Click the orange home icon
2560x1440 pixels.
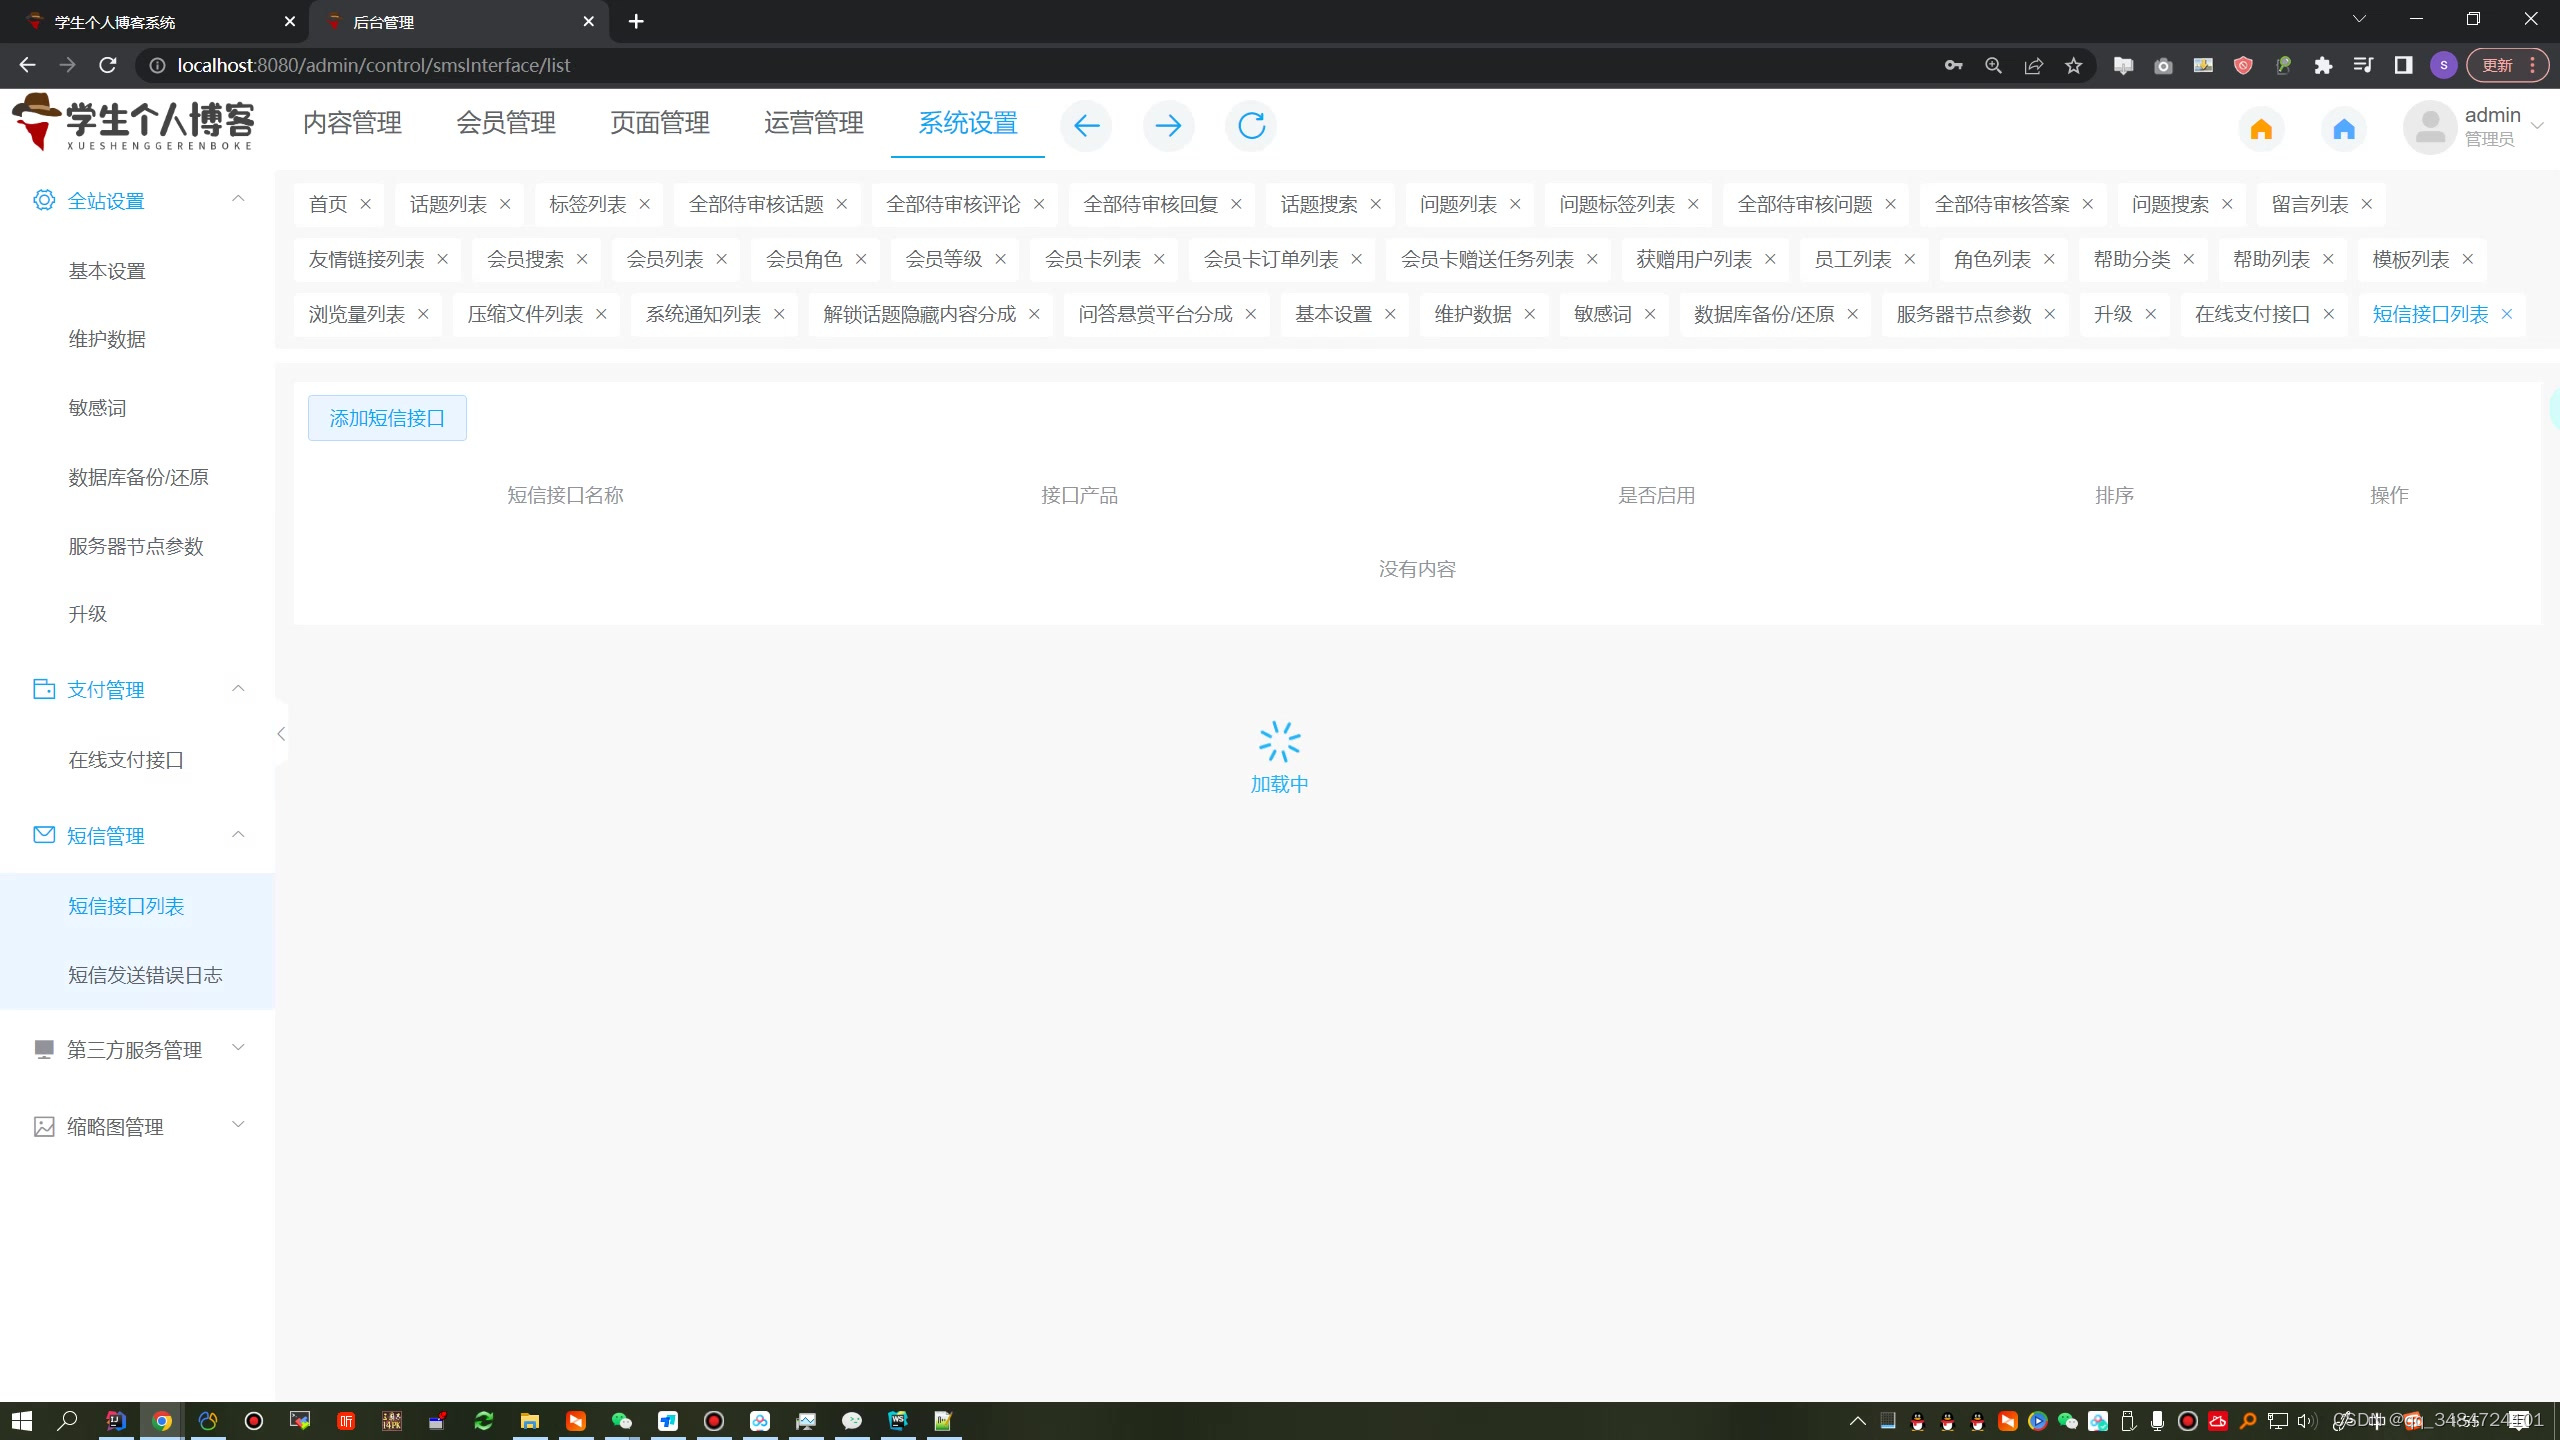(x=2261, y=129)
